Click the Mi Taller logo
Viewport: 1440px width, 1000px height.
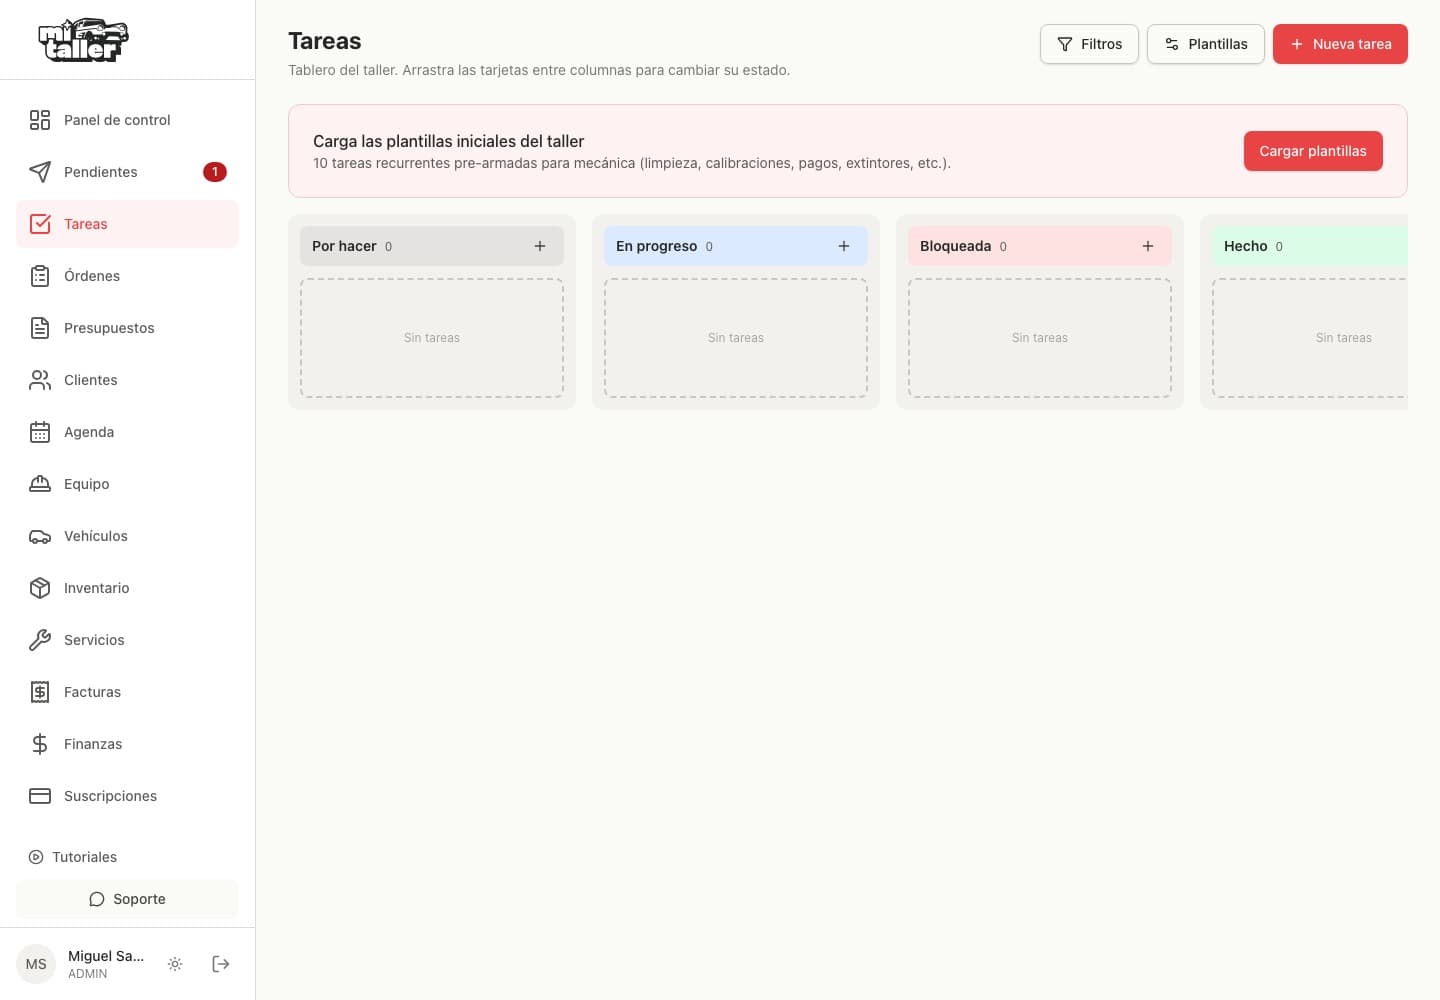click(84, 40)
